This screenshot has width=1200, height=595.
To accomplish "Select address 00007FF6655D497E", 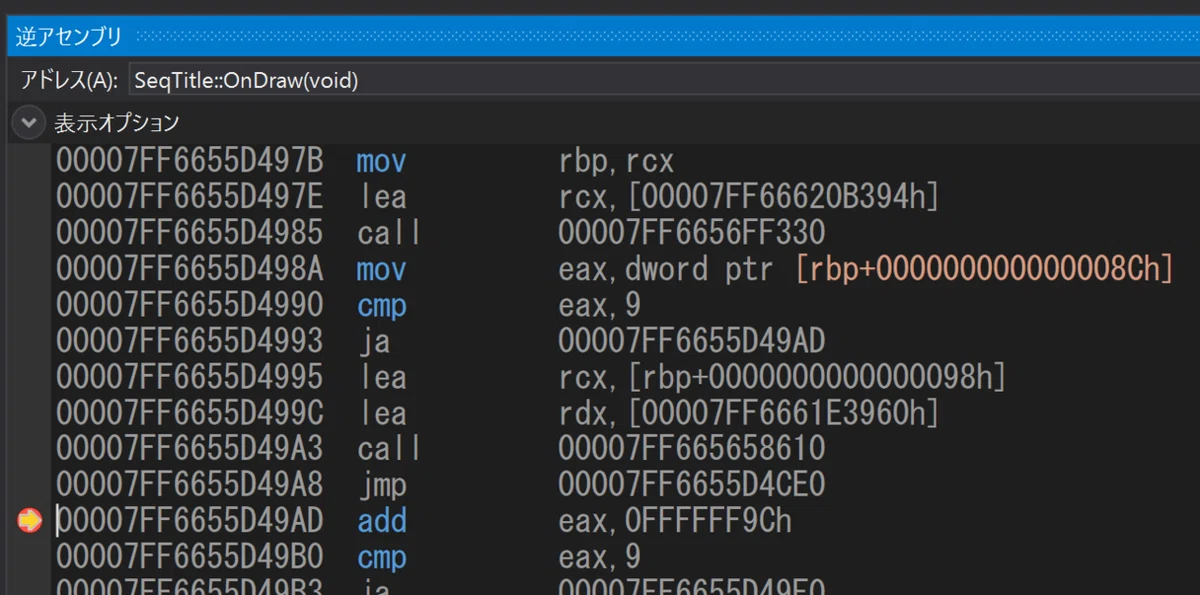I will 189,197.
